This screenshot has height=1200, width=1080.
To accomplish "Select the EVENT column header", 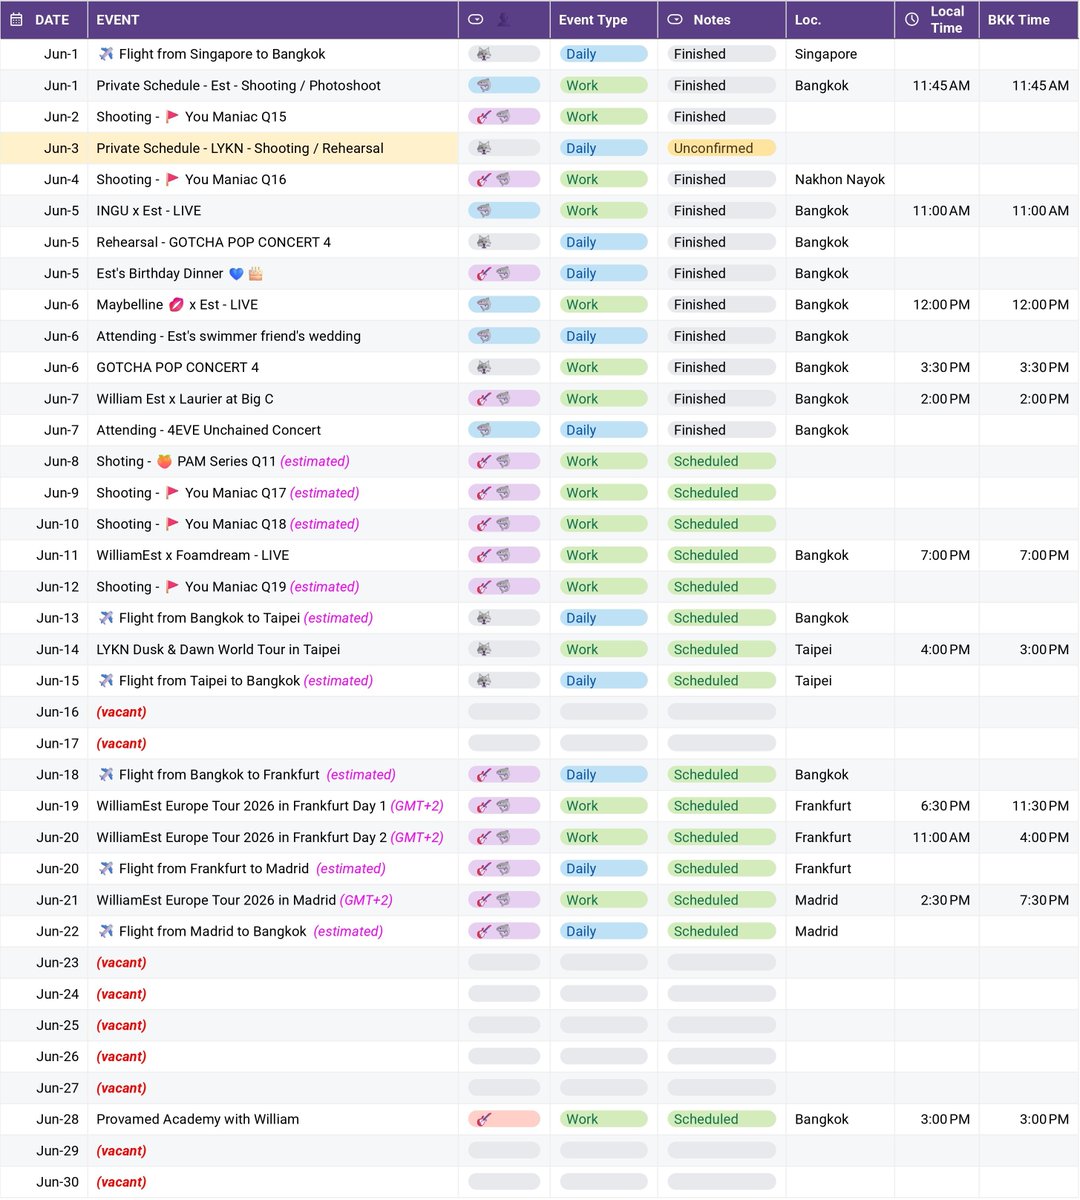I will coord(273,20).
